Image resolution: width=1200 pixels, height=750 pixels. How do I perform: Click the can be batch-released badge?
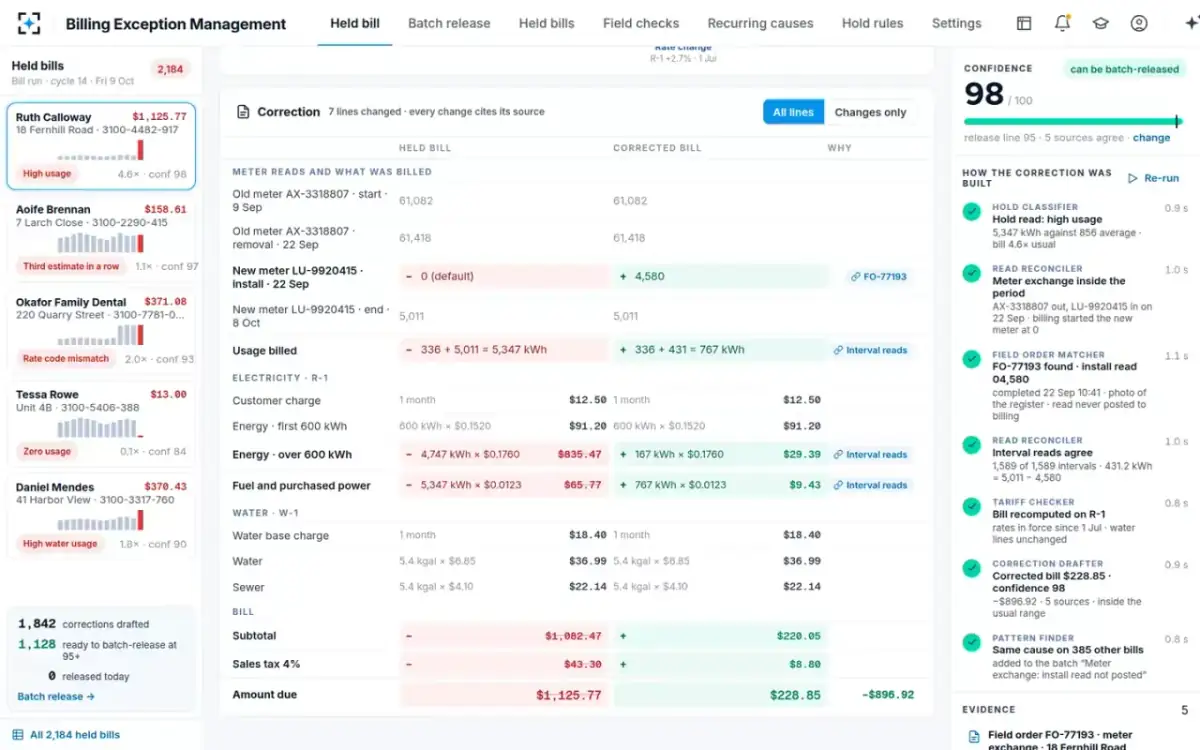tap(1124, 69)
